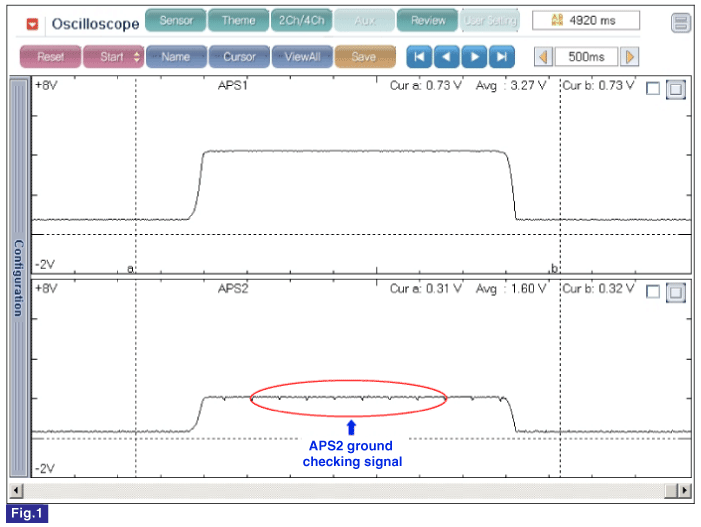Decrease time base with left arrow
This screenshot has height=527, width=701.
tap(543, 57)
